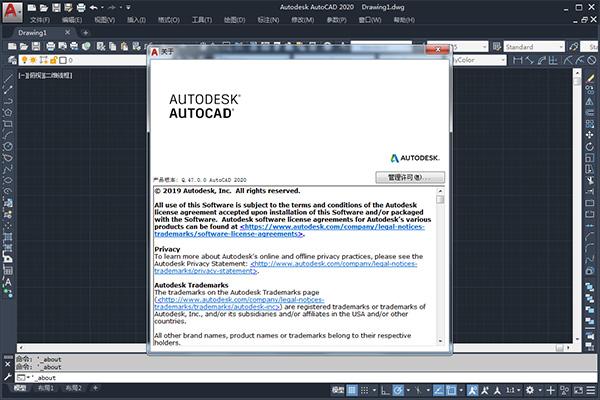Screen dimensions: 600x400
Task: Toggle snap mode dotted grid icon
Action: click(x=365, y=390)
